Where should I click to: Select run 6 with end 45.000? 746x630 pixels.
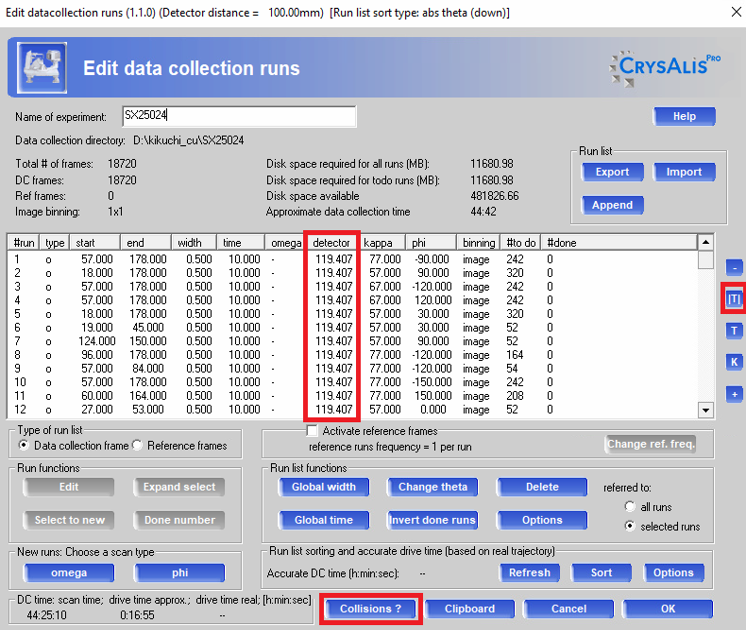[x=352, y=327]
